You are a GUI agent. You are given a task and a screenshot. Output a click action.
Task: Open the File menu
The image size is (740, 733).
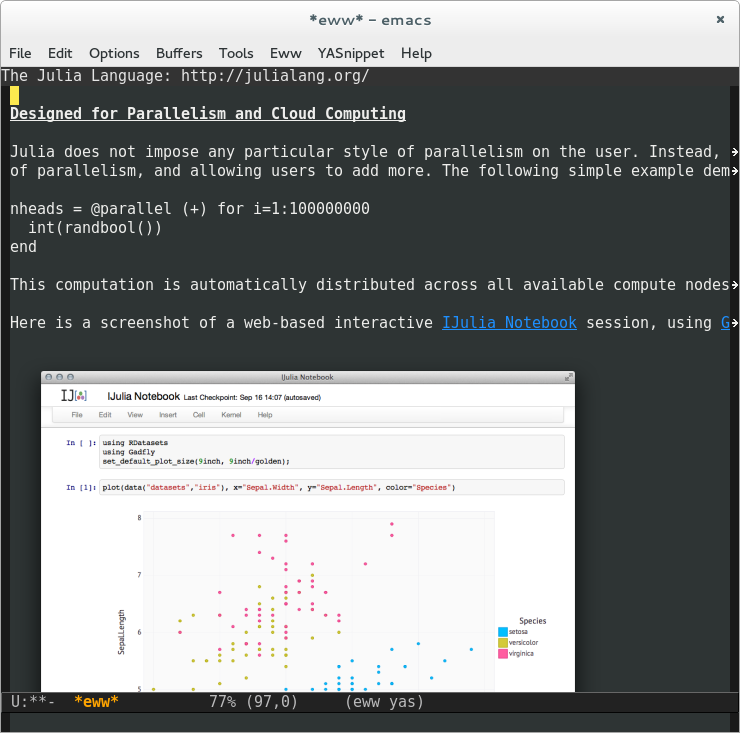pos(20,53)
